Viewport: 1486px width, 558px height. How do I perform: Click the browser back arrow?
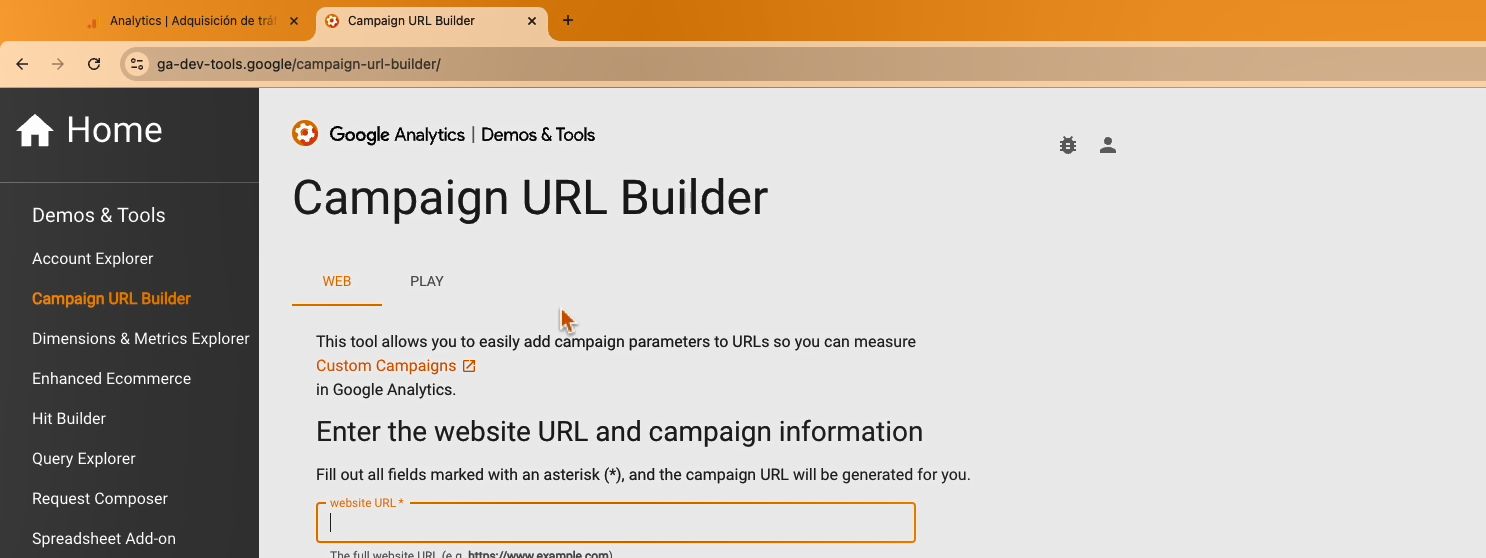tap(22, 64)
